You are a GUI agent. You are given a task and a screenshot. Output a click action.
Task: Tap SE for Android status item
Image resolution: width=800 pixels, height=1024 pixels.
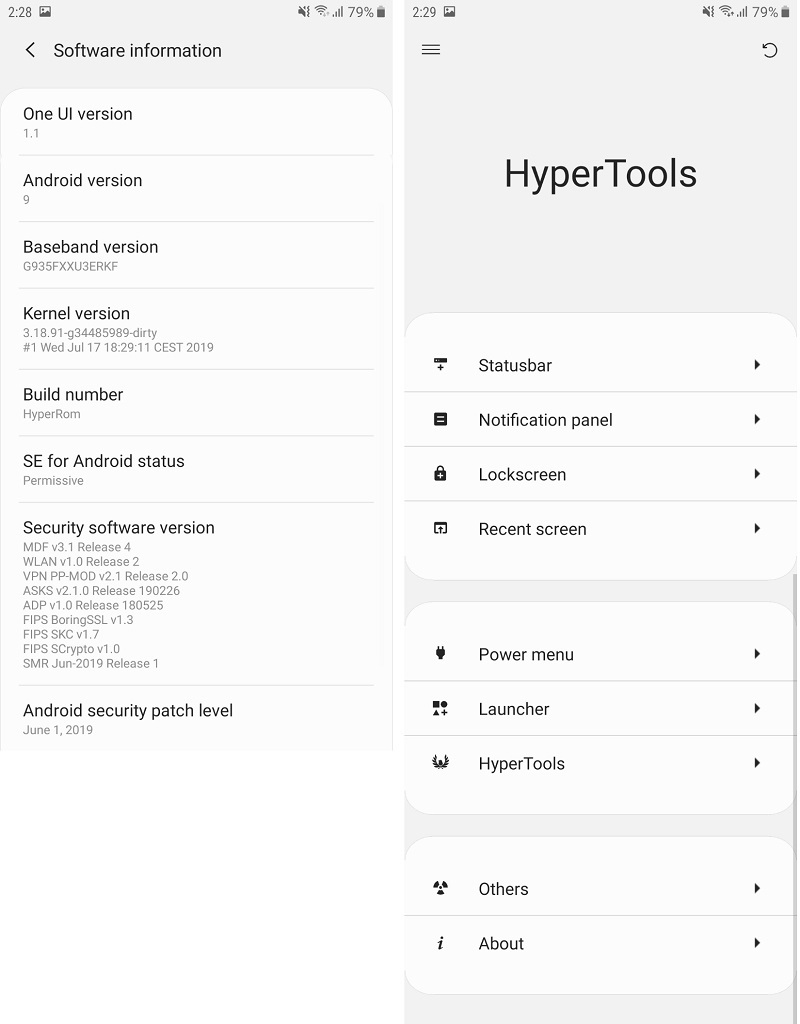(196, 470)
